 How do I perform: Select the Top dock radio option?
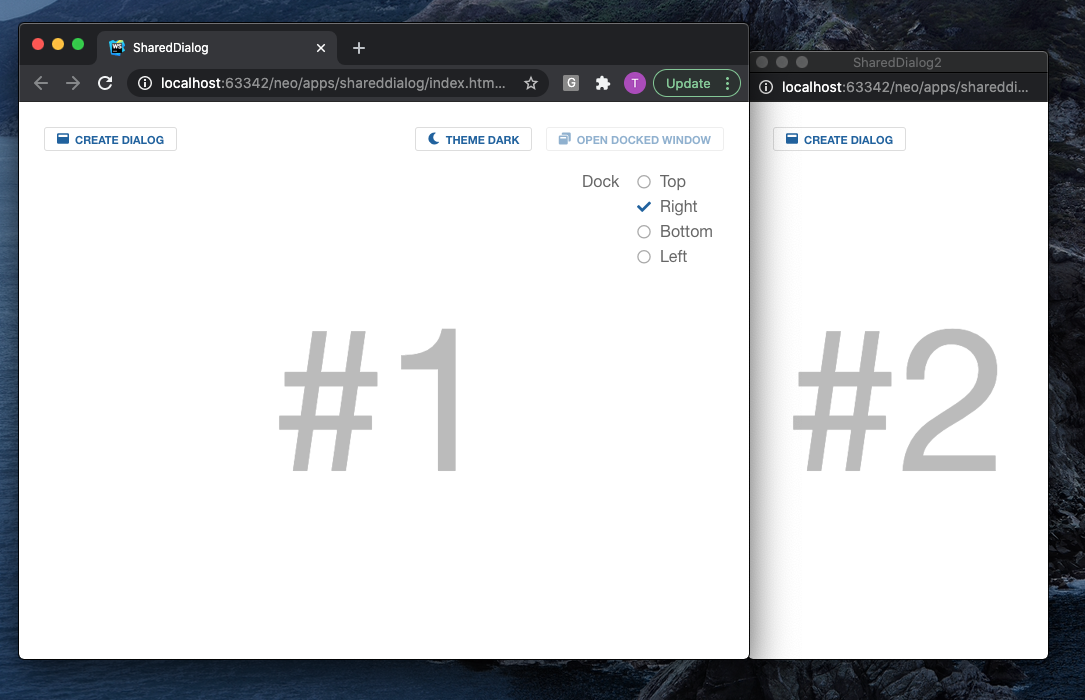click(644, 182)
